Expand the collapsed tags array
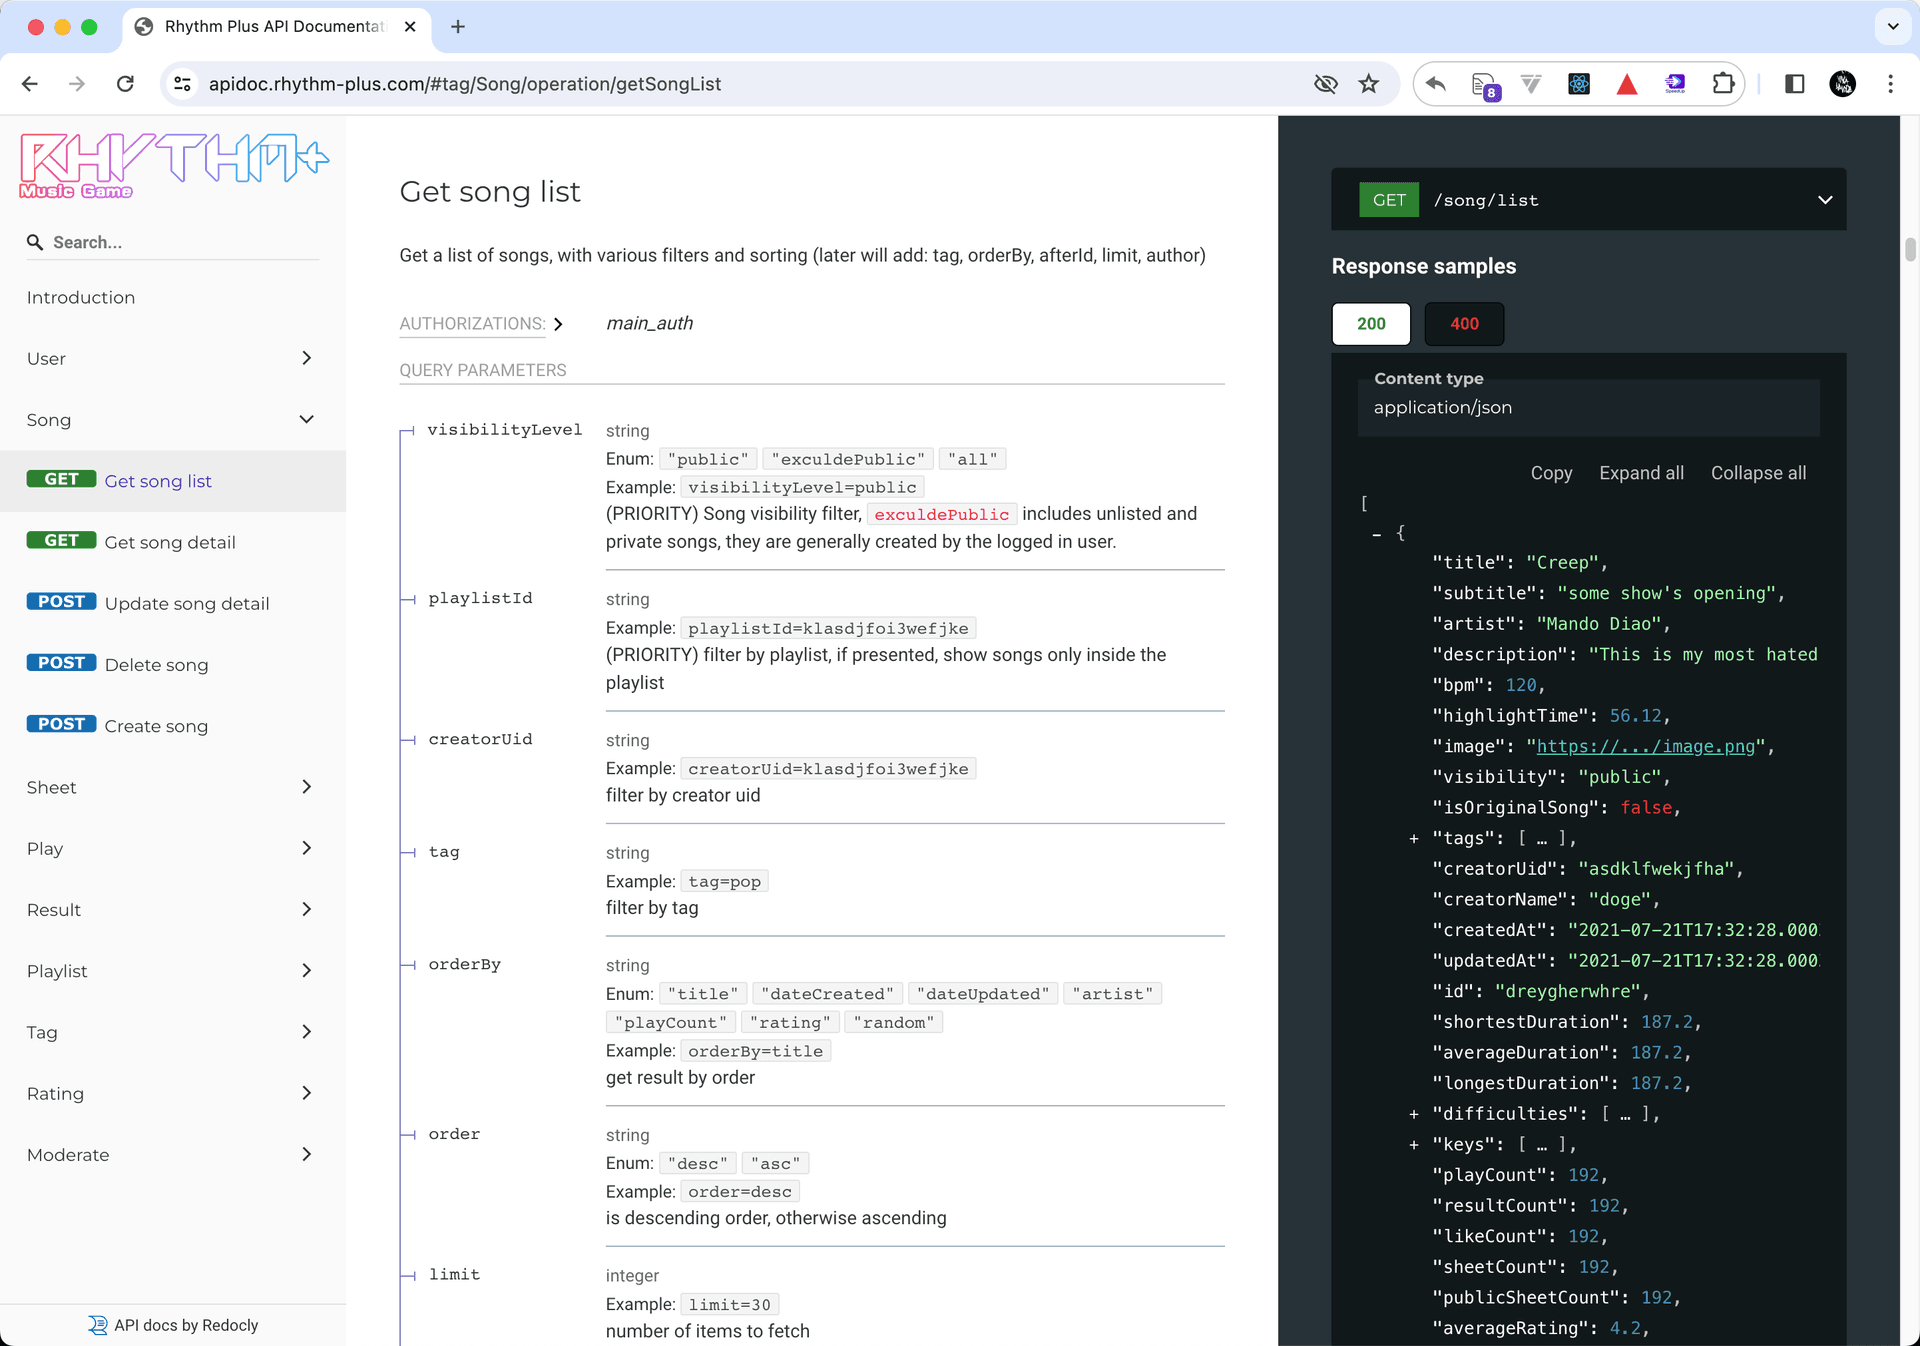 click(1413, 839)
